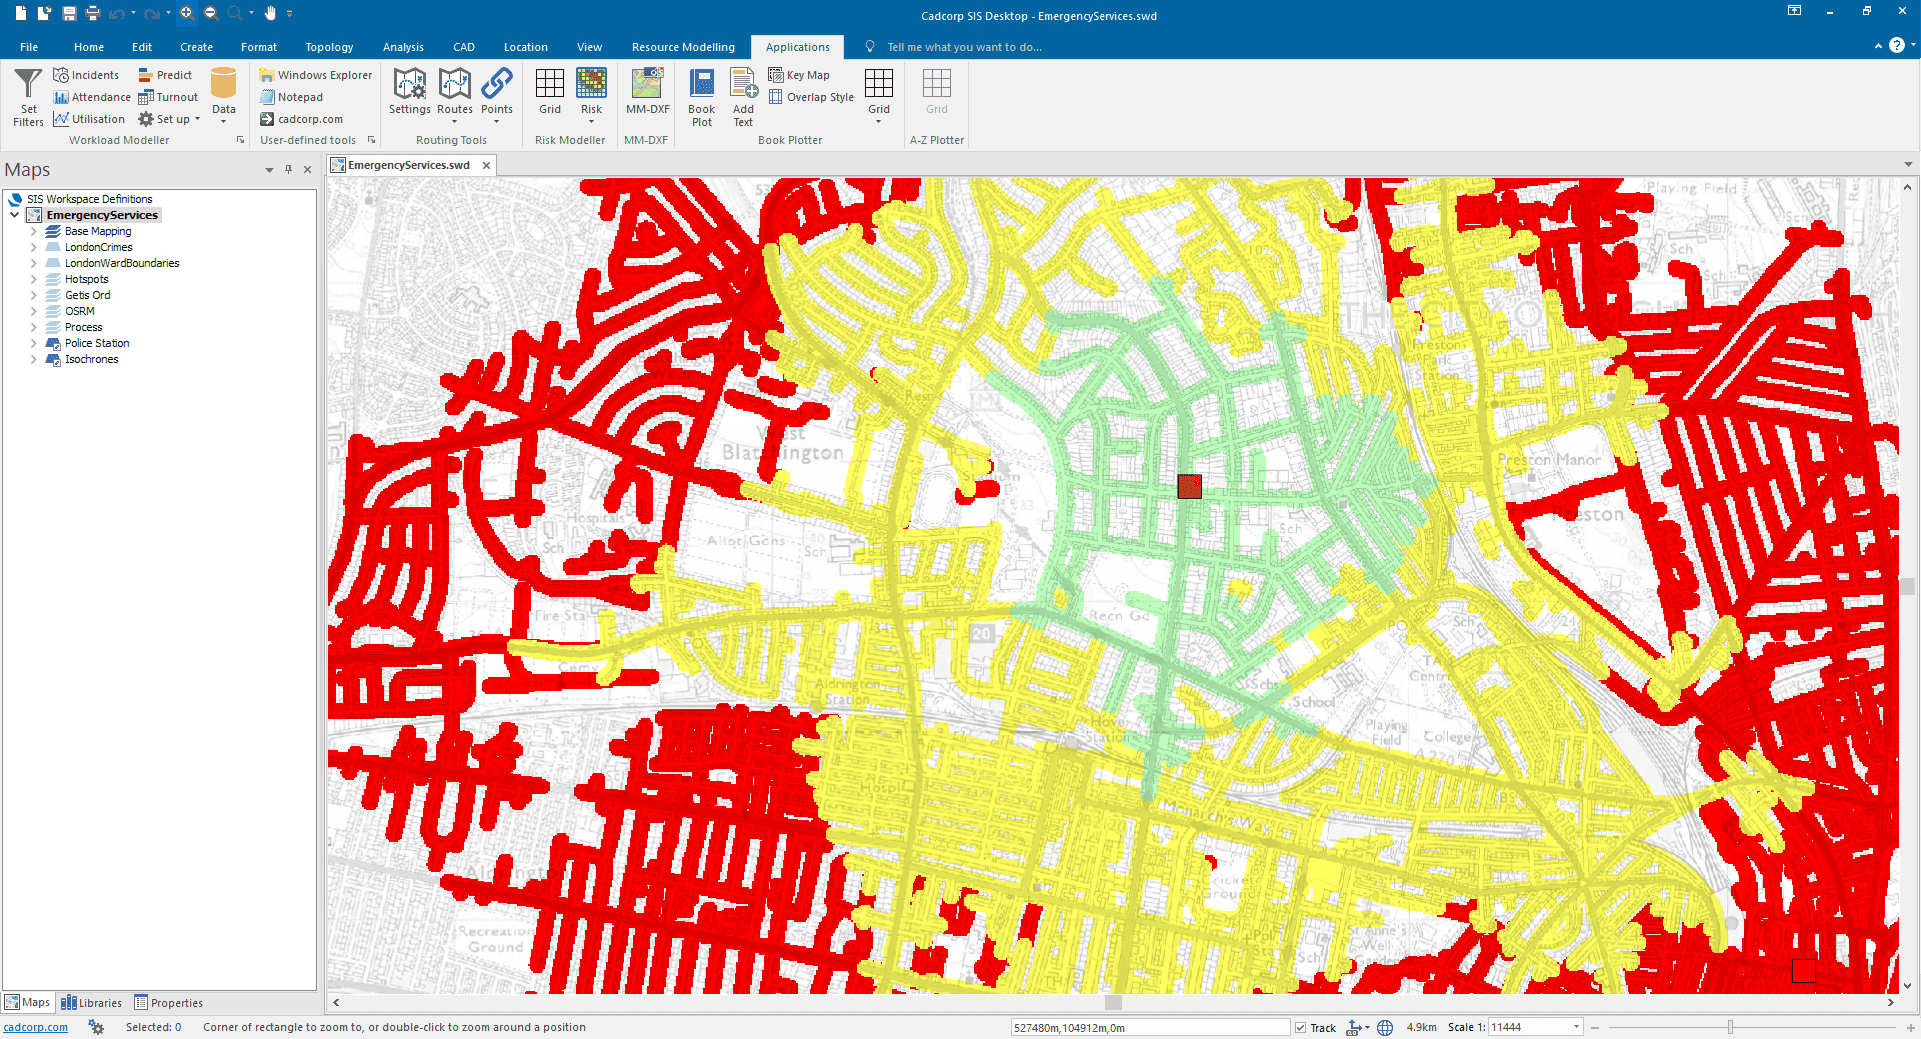
Task: Select SIS Workspace Definitions node
Action: click(x=89, y=199)
